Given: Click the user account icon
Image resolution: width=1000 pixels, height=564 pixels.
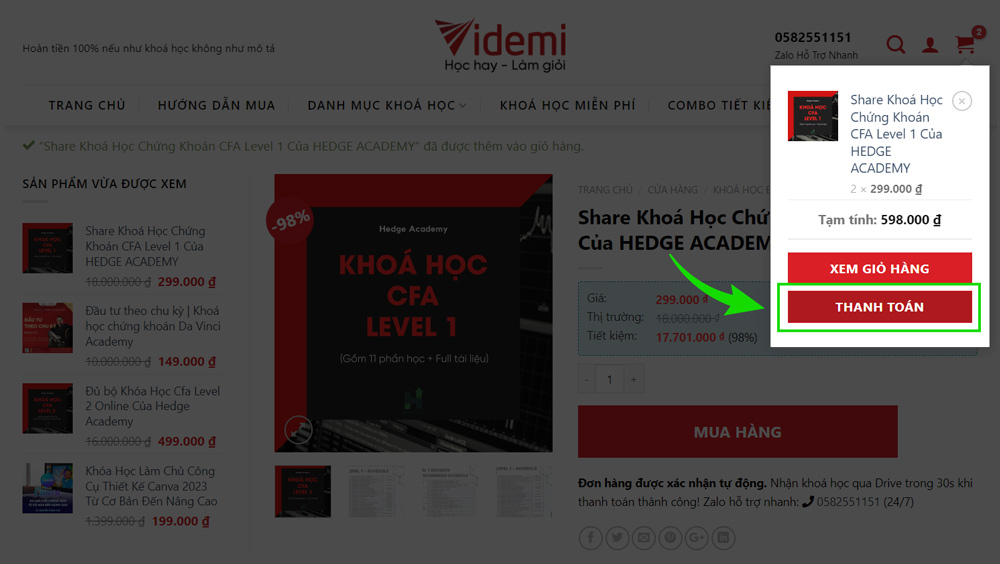Looking at the screenshot, I should [930, 45].
